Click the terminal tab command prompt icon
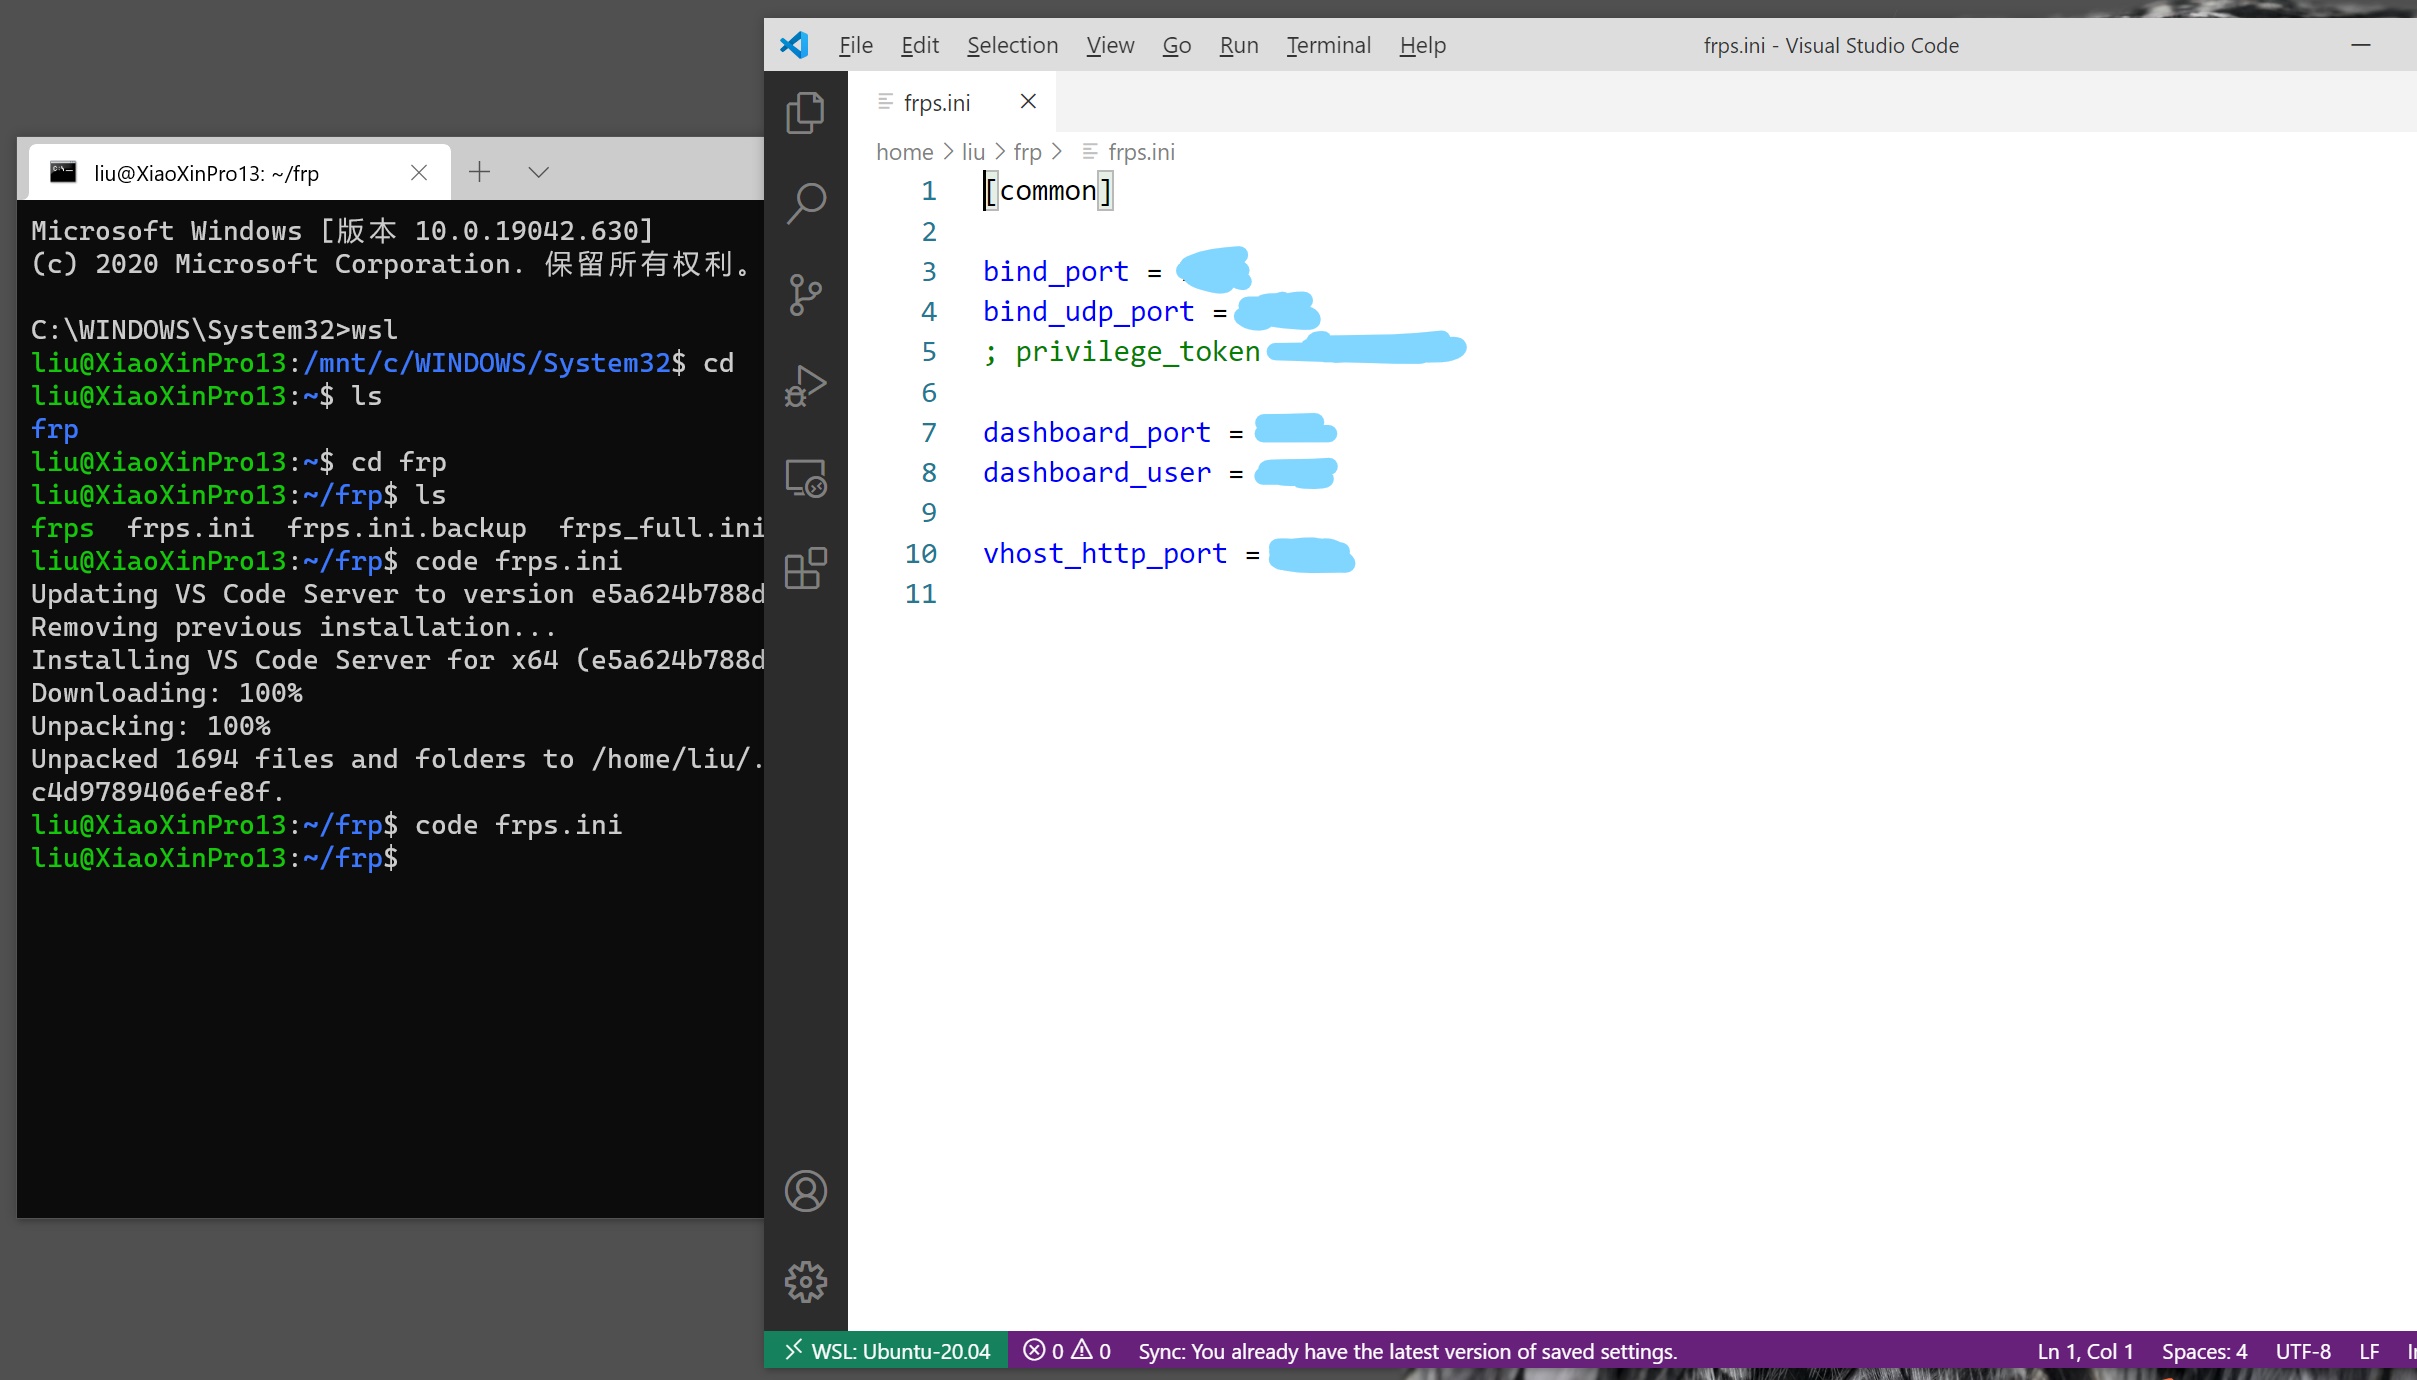The image size is (2417, 1380). click(x=63, y=172)
